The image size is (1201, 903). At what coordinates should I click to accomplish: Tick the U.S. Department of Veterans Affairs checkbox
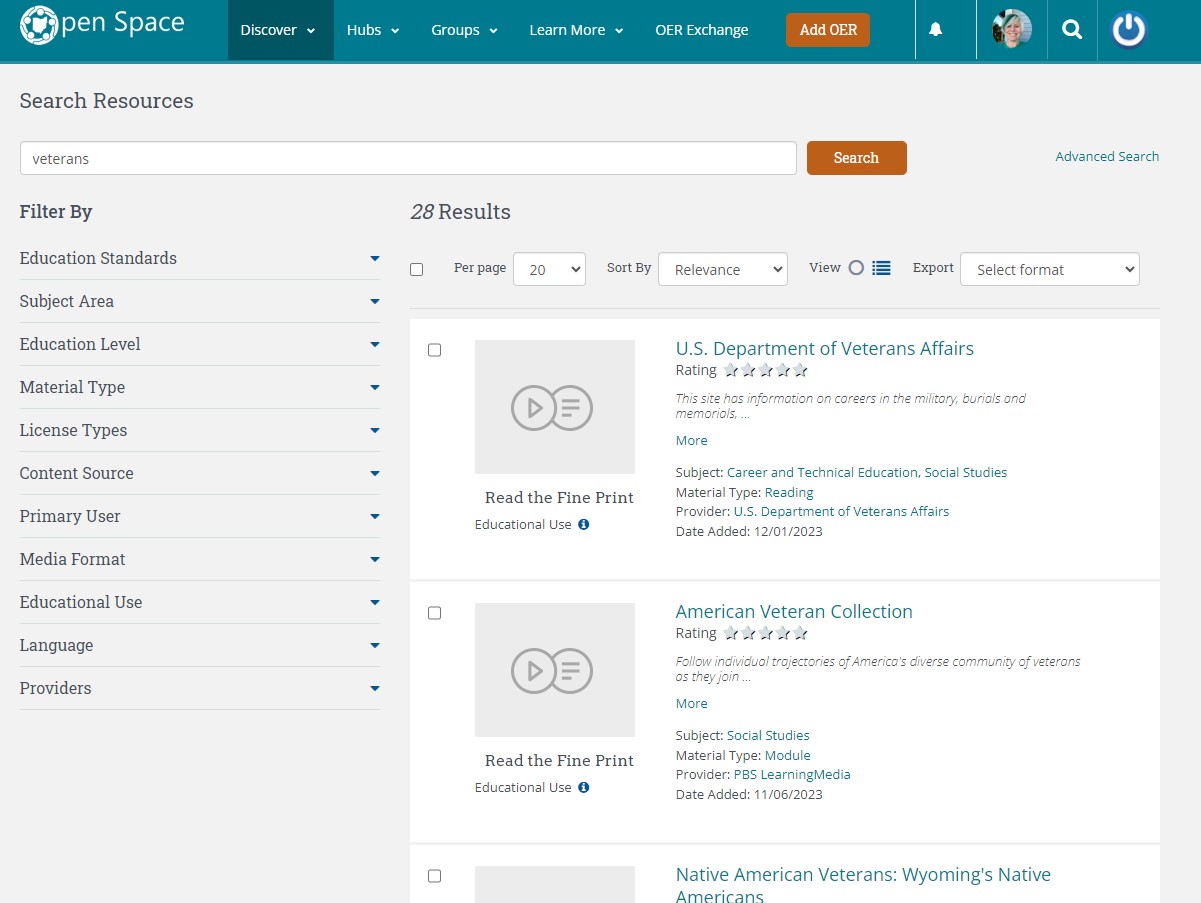[x=434, y=350]
